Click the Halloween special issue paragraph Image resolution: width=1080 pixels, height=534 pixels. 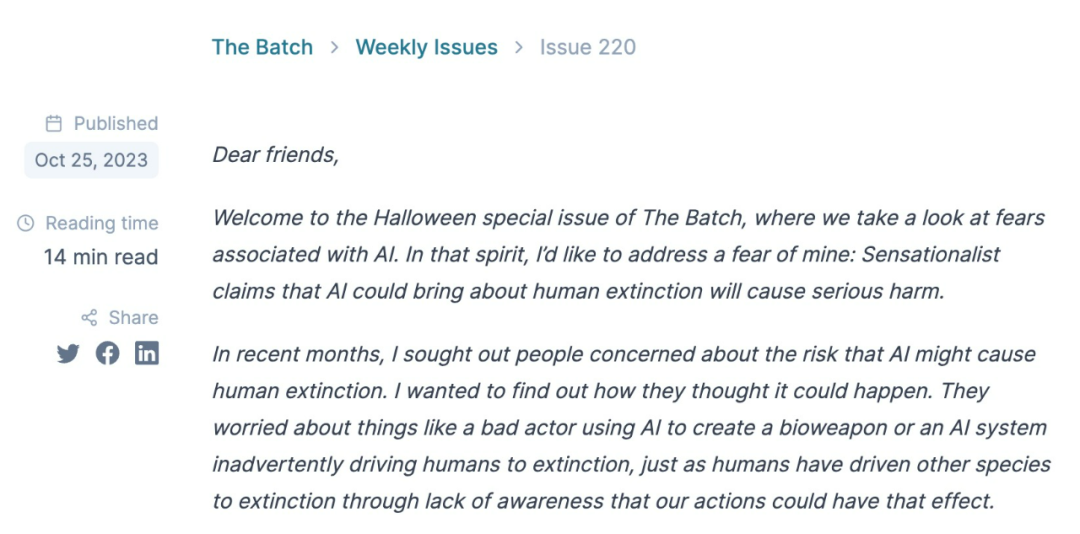tap(628, 254)
